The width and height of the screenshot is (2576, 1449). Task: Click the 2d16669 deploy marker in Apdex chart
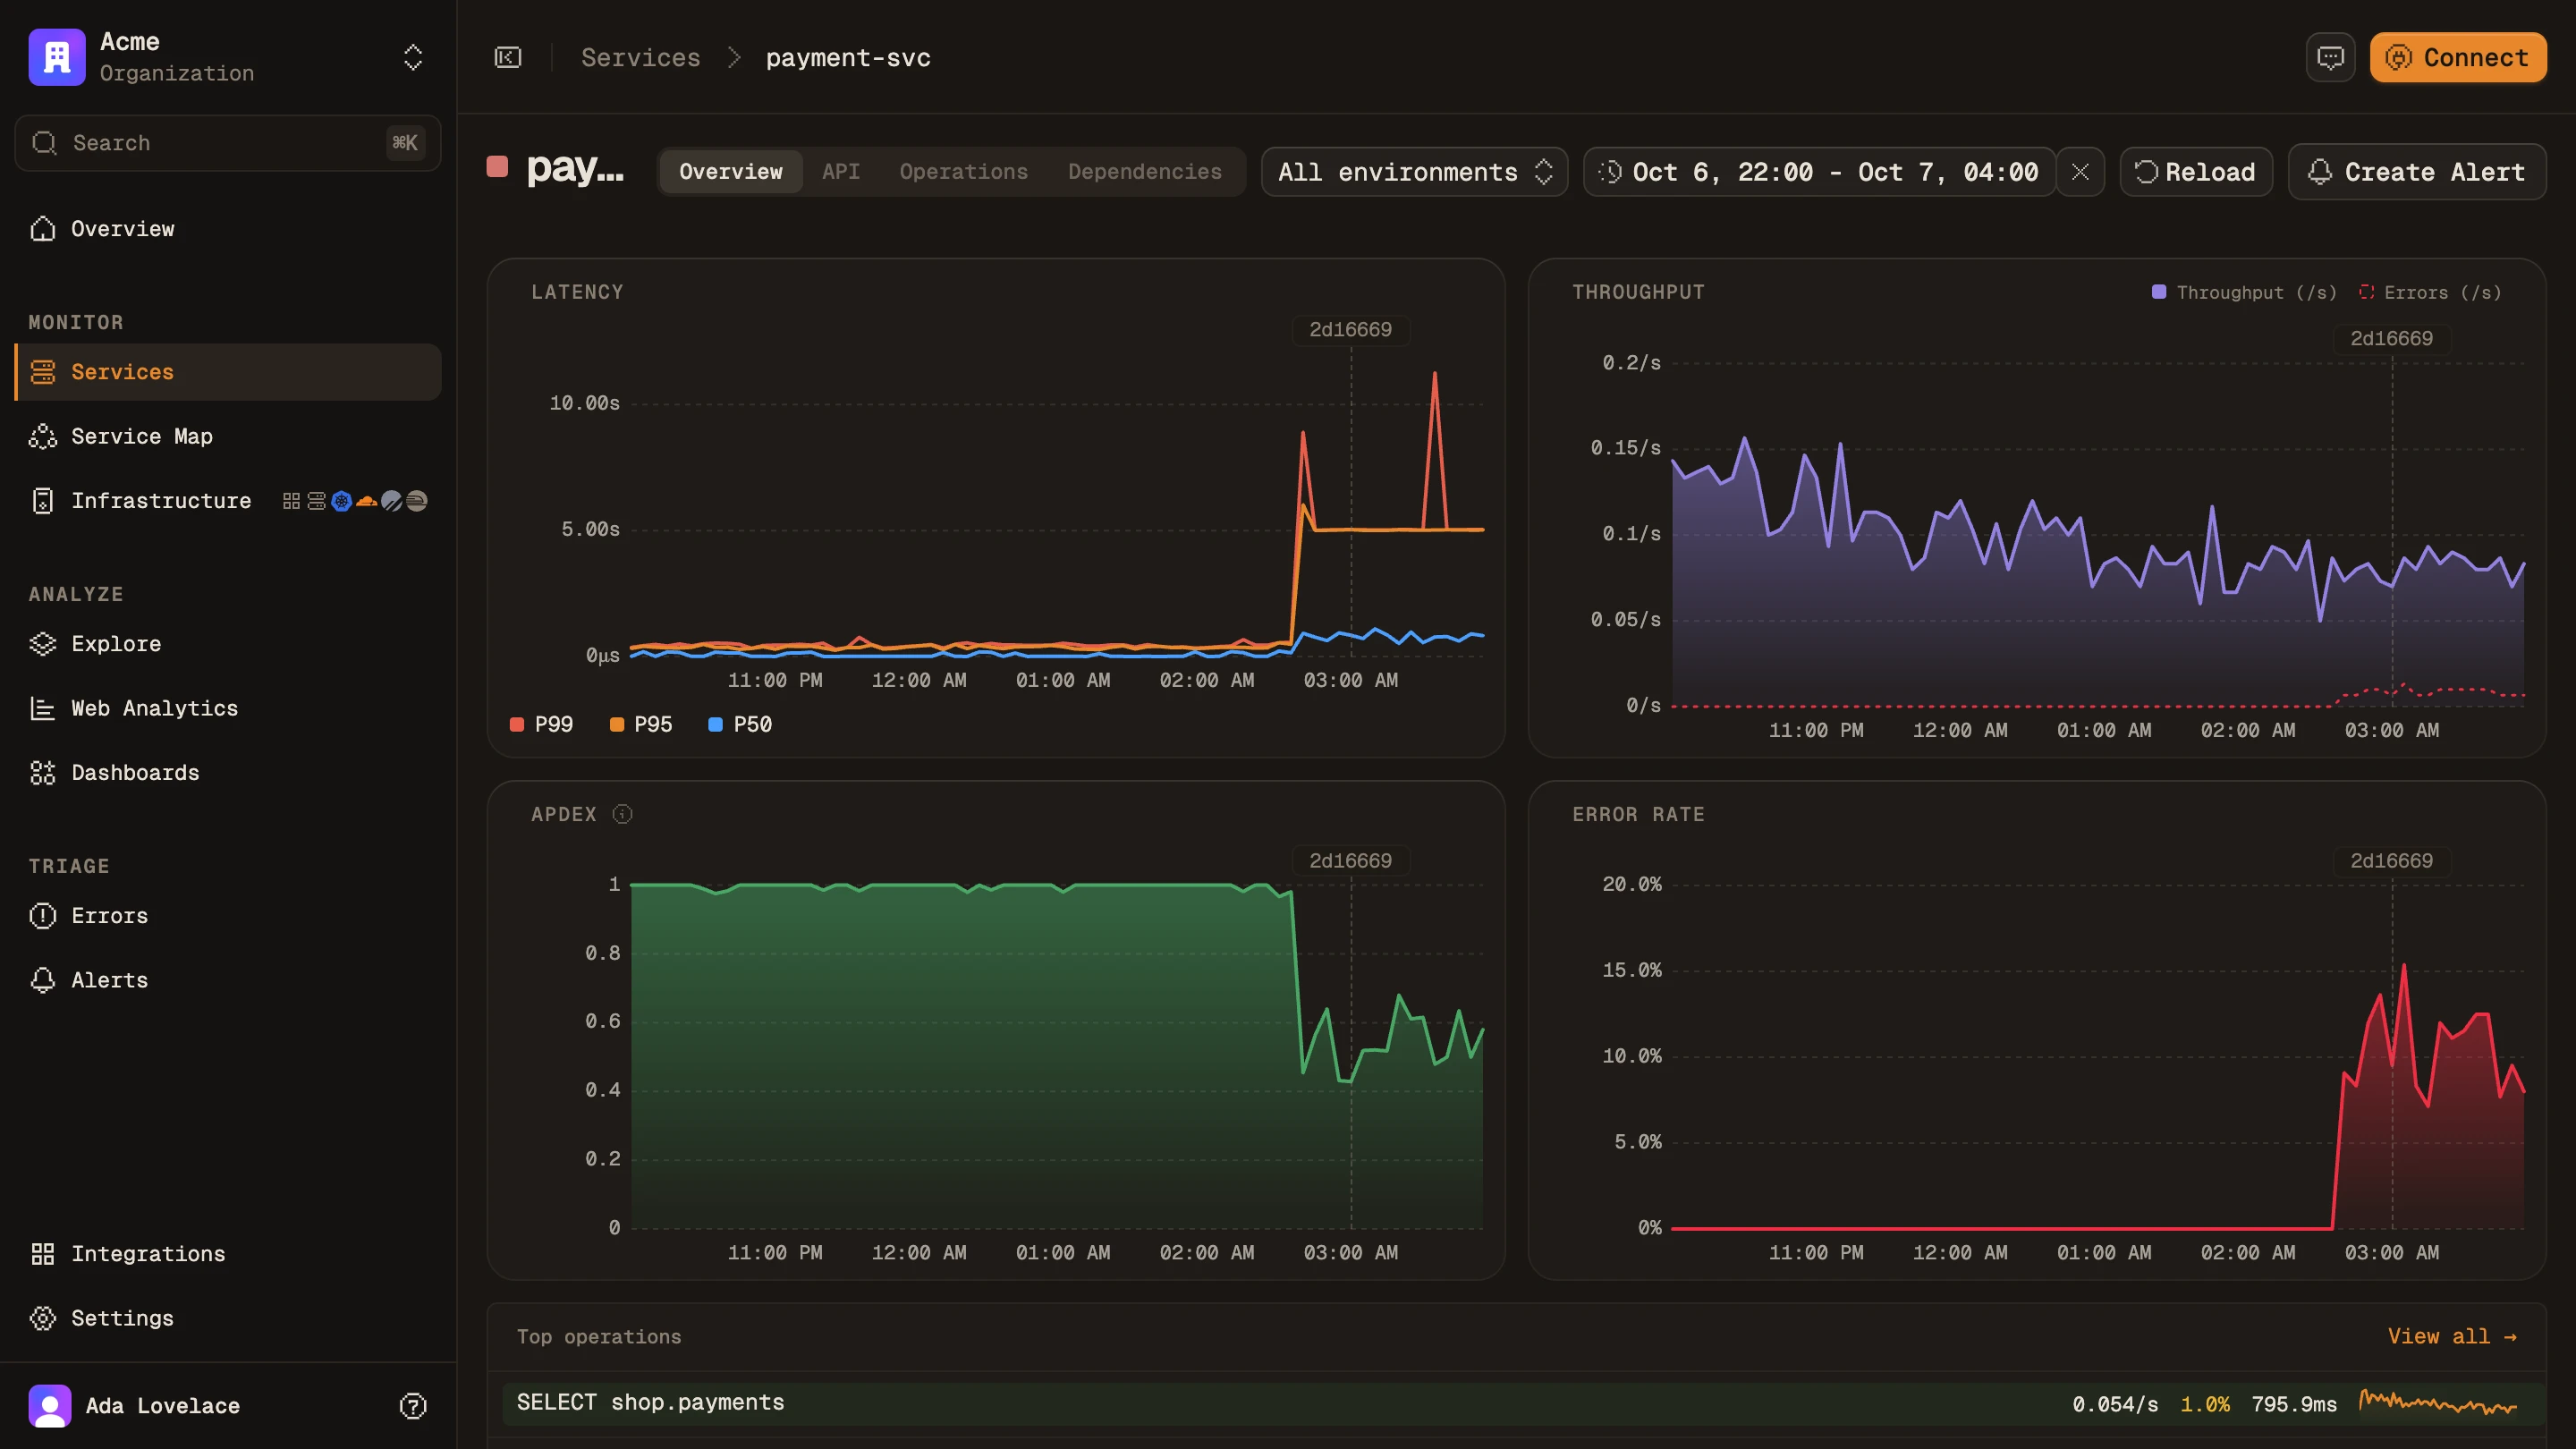[1351, 861]
